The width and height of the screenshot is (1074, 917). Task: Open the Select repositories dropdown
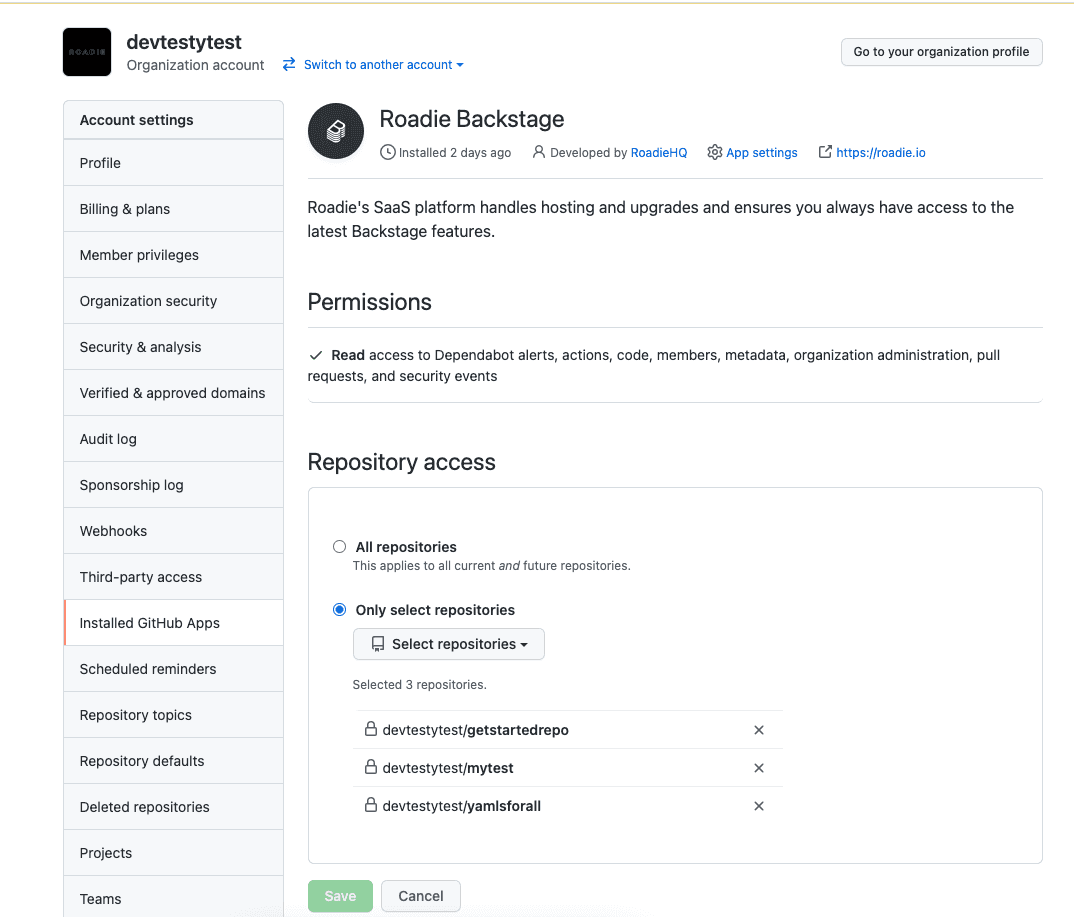(x=449, y=644)
